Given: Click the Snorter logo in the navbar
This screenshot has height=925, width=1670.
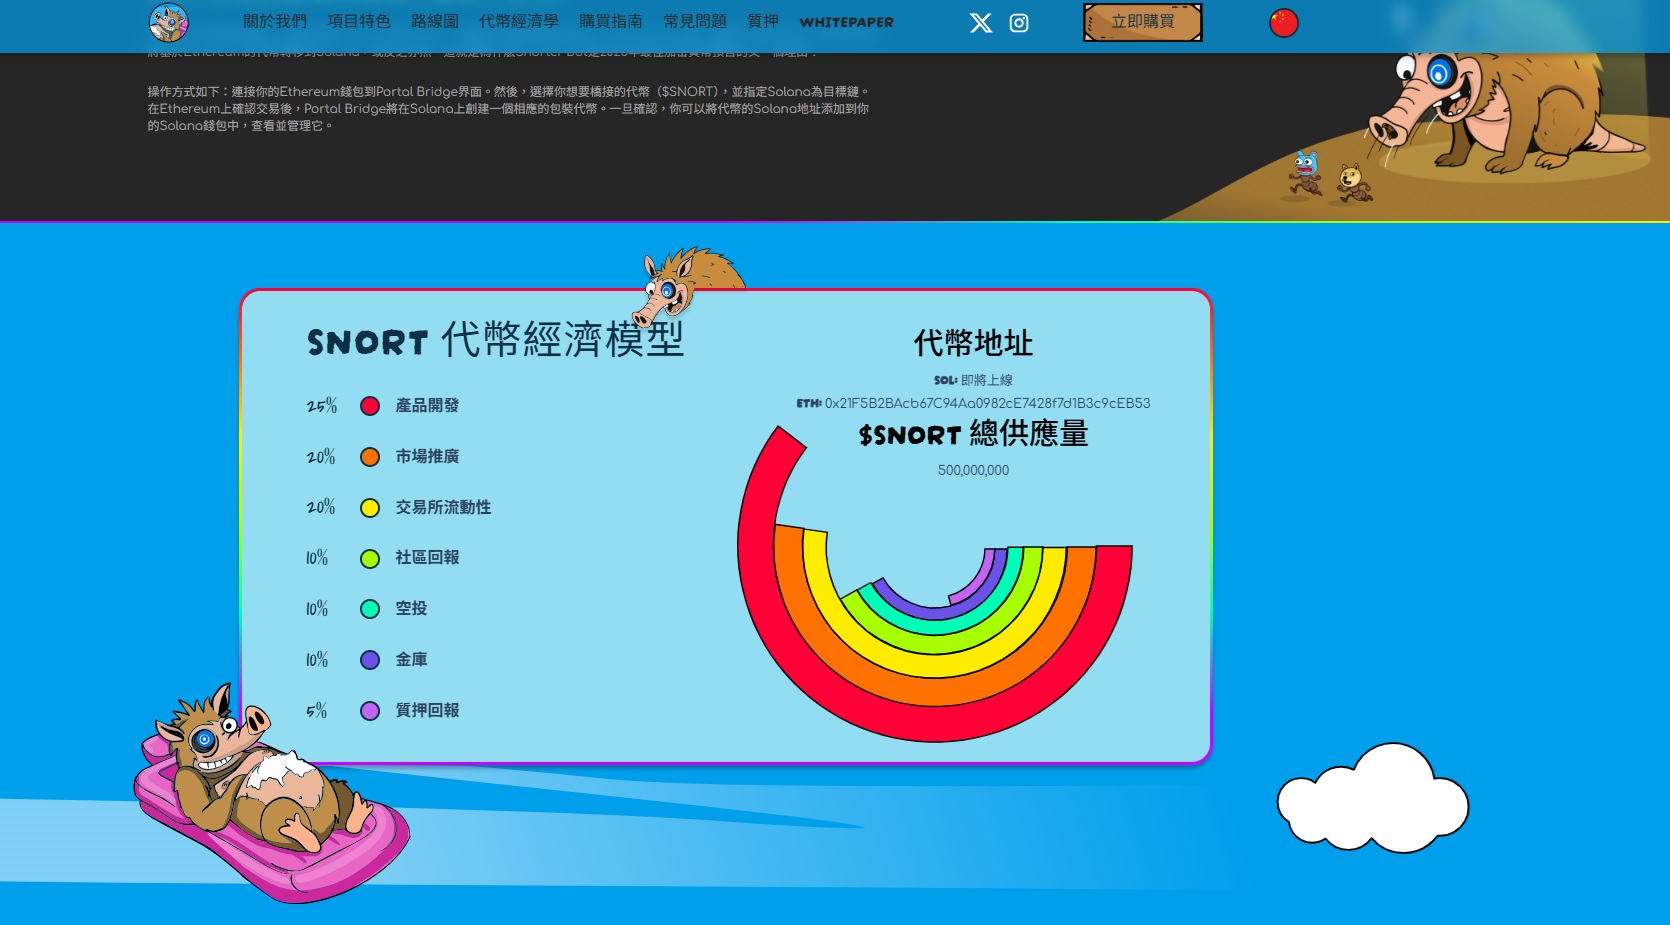Looking at the screenshot, I should point(169,22).
